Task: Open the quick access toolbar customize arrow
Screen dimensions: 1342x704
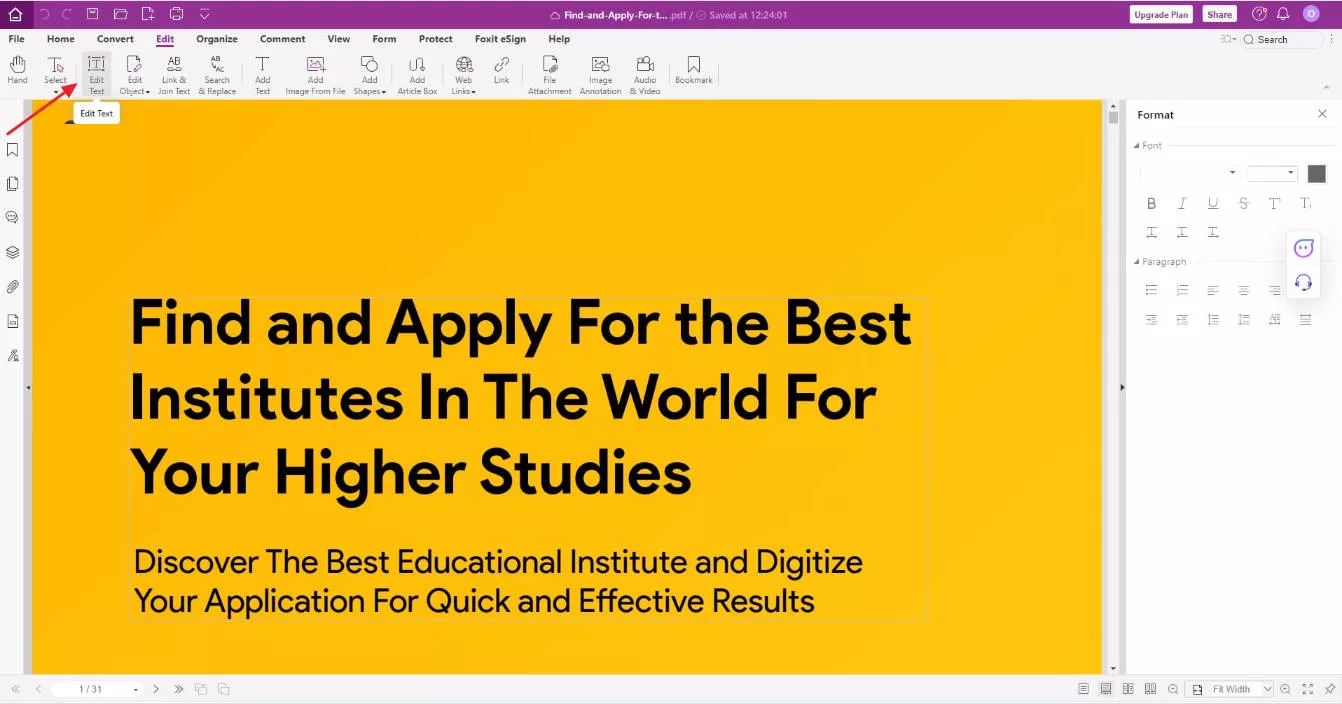Action: coord(204,14)
